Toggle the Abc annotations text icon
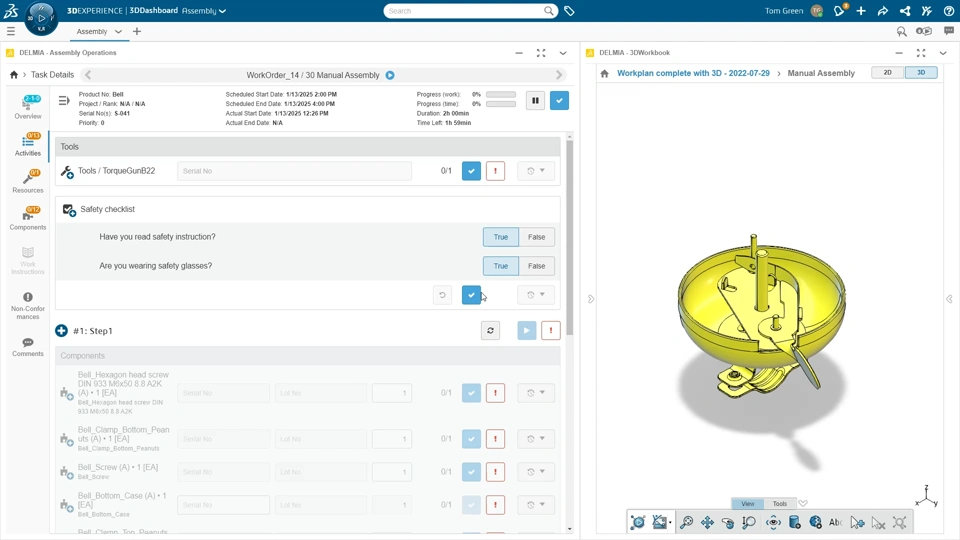 [835, 522]
